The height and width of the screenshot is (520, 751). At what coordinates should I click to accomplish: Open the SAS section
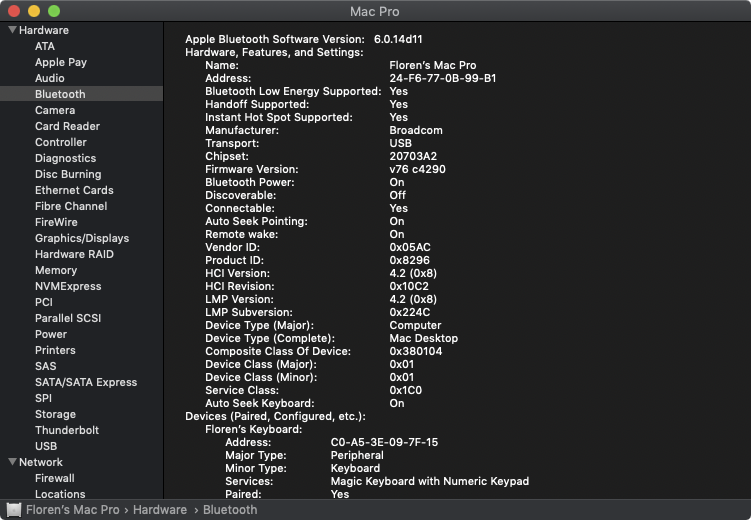pyautogui.click(x=46, y=366)
